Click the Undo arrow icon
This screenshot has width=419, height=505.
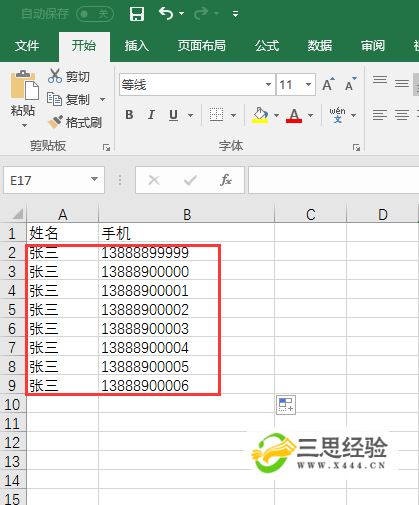[x=166, y=14]
